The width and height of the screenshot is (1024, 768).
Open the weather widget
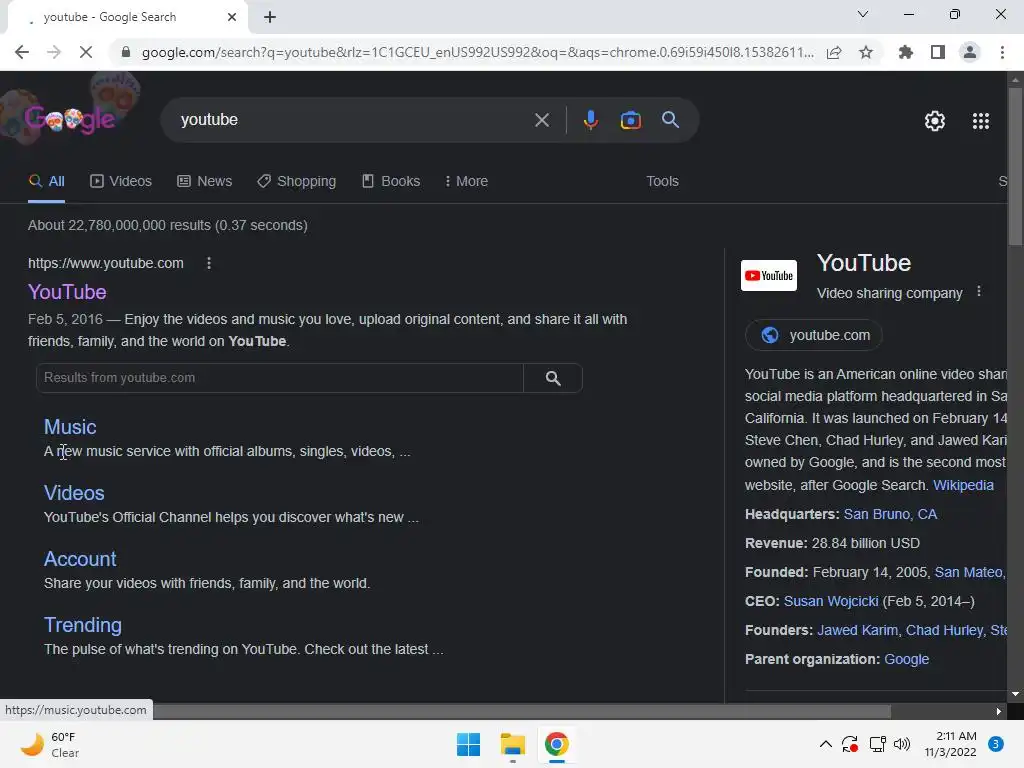click(x=50, y=744)
